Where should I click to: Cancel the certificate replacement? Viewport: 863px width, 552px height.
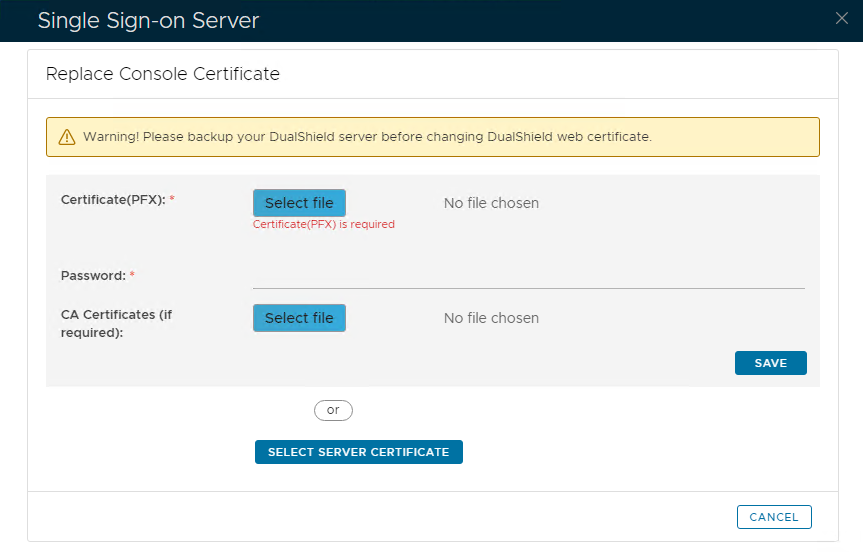point(773,517)
